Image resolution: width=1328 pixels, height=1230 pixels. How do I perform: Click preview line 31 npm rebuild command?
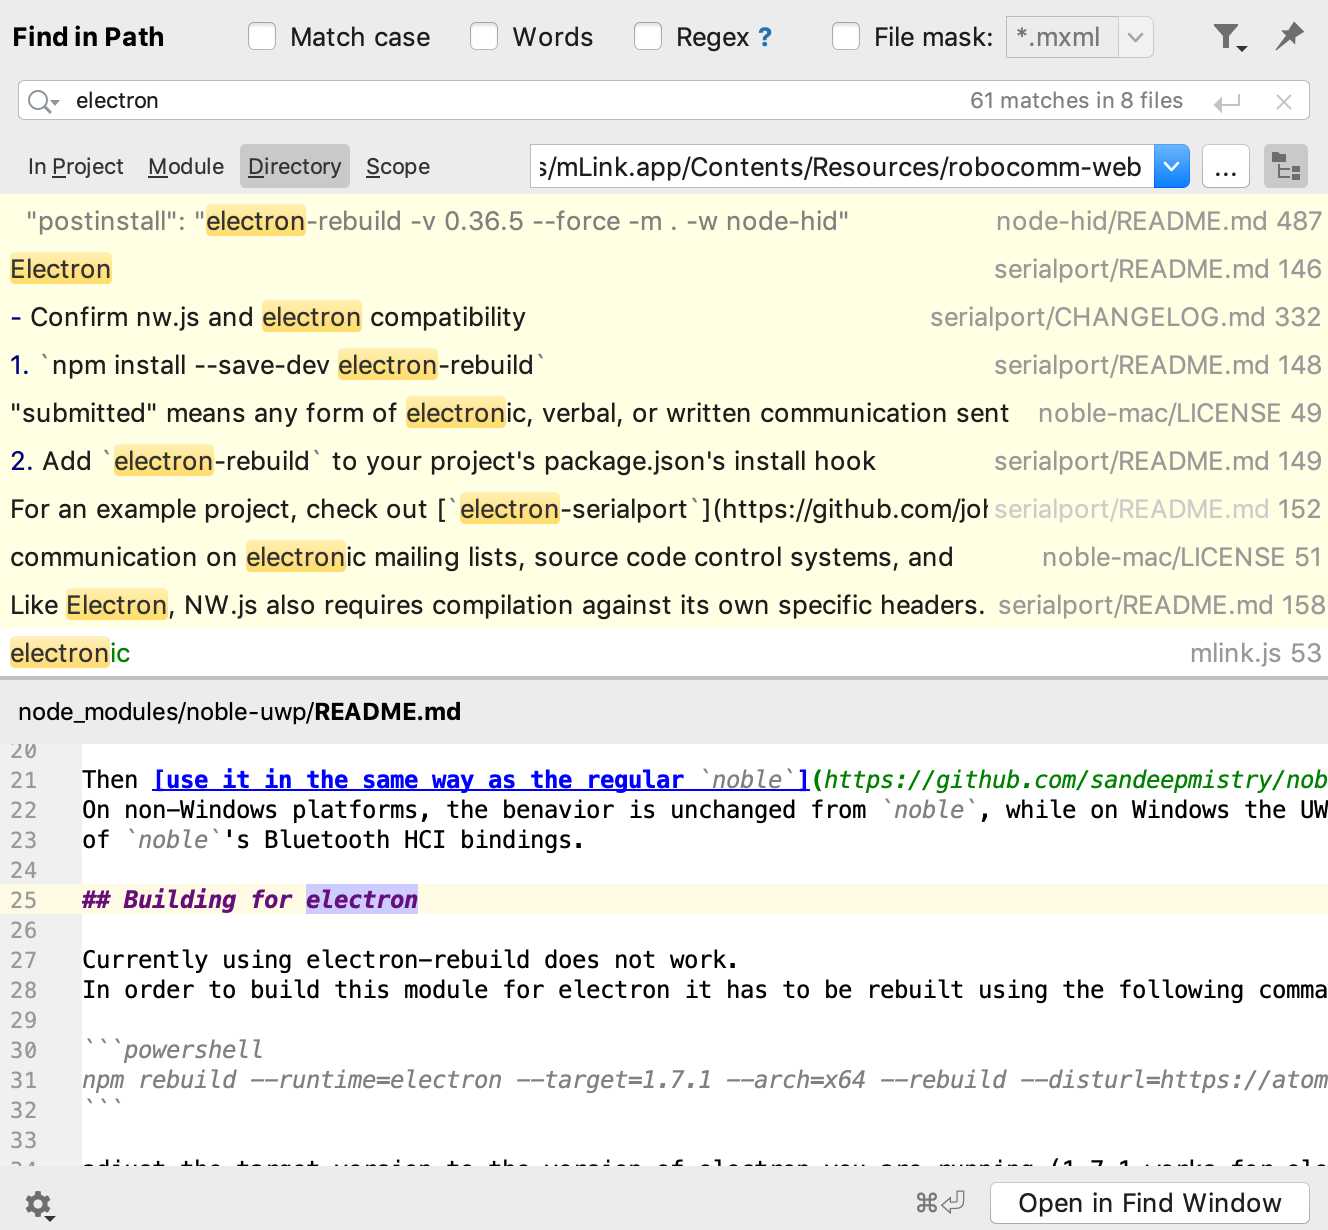[705, 1080]
